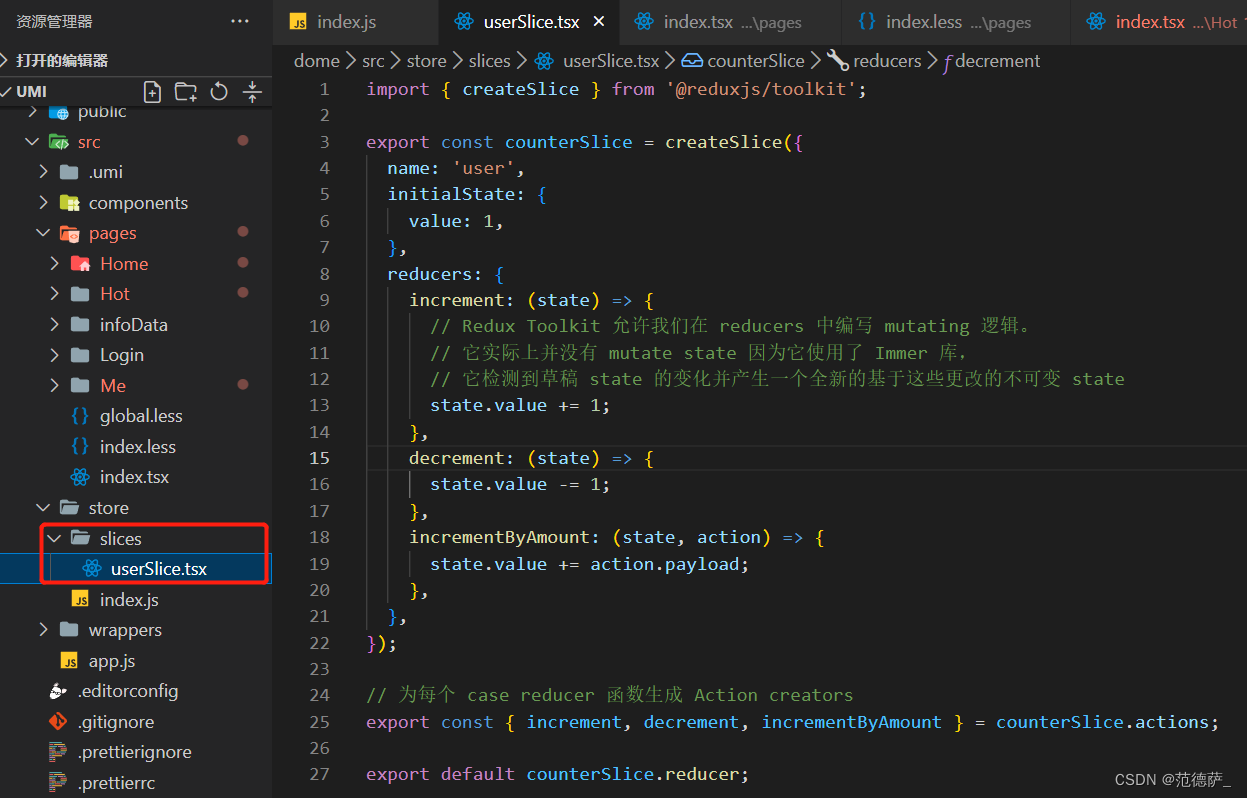Click the New Folder icon in explorer header
This screenshot has width=1247, height=798.
pos(186,92)
